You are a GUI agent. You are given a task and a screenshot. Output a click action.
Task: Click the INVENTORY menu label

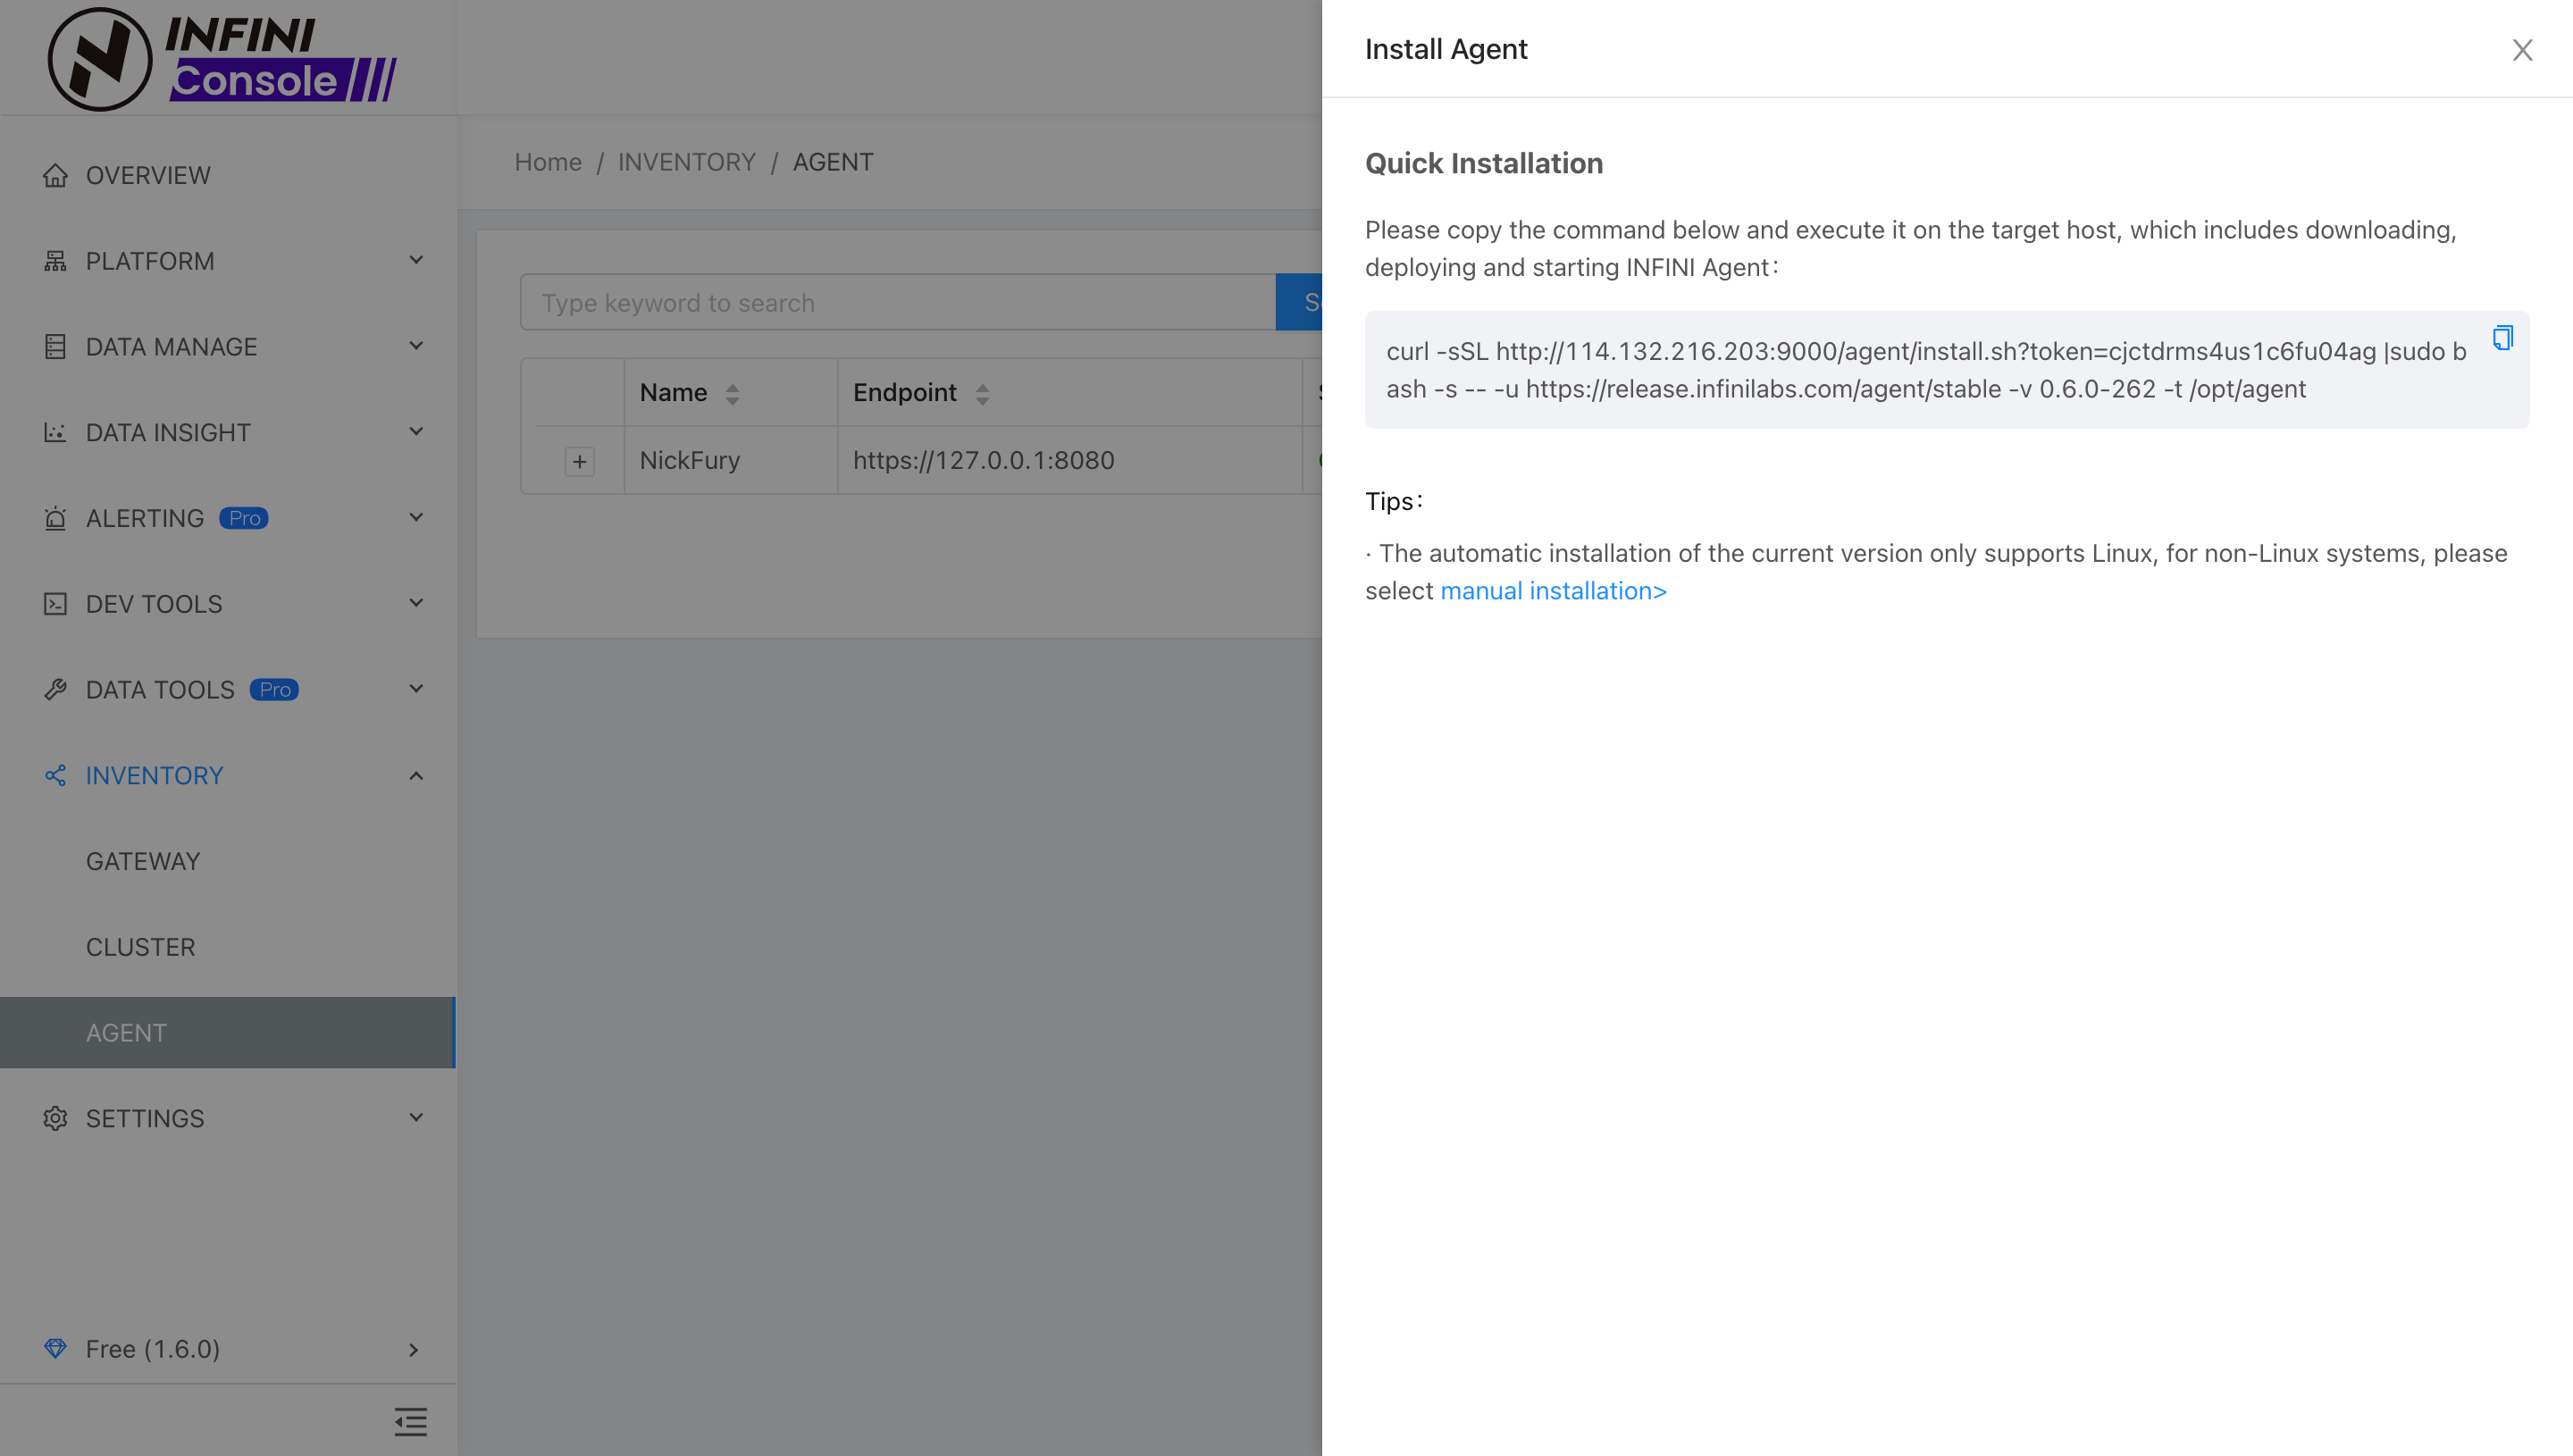point(154,776)
